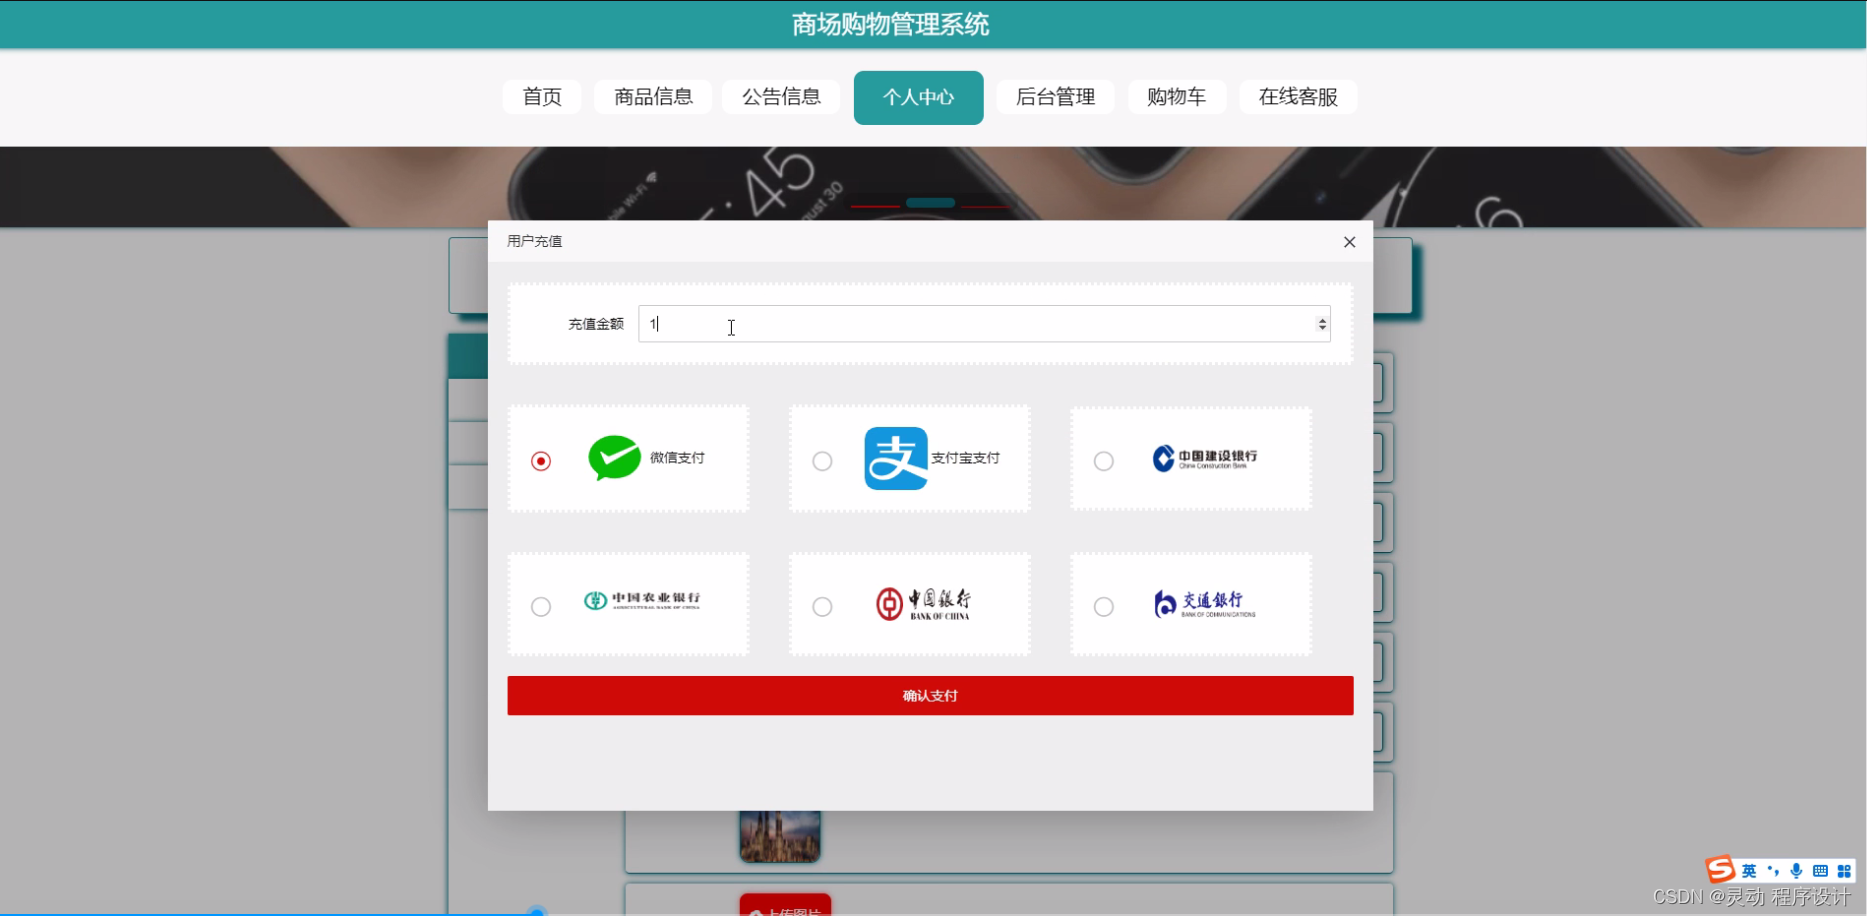
Task: Click the IME toolbox grid icon
Action: (1844, 871)
